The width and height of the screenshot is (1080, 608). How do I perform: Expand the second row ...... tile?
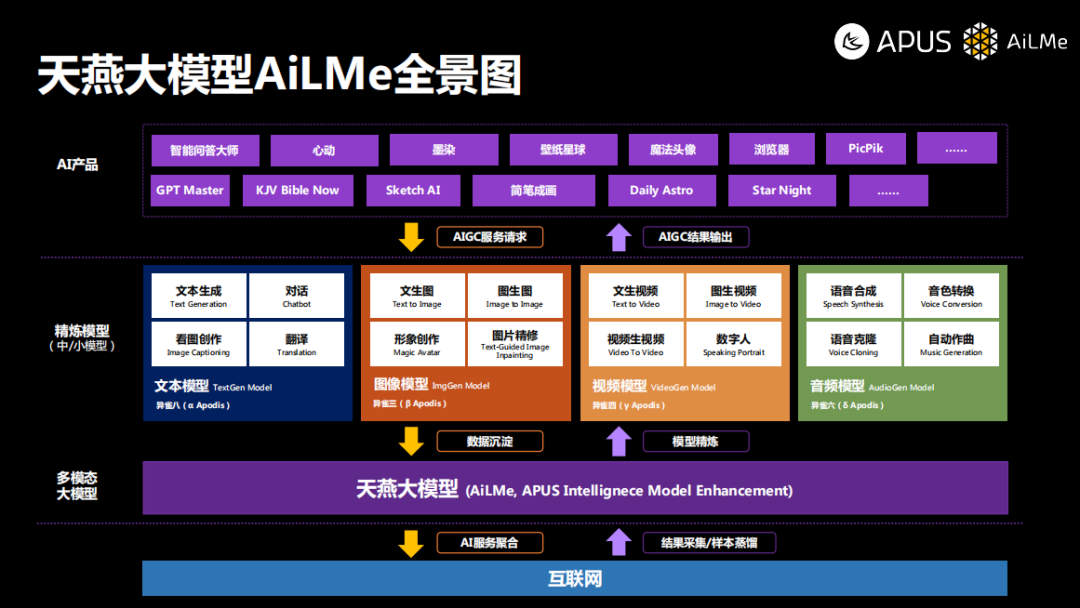coord(888,190)
